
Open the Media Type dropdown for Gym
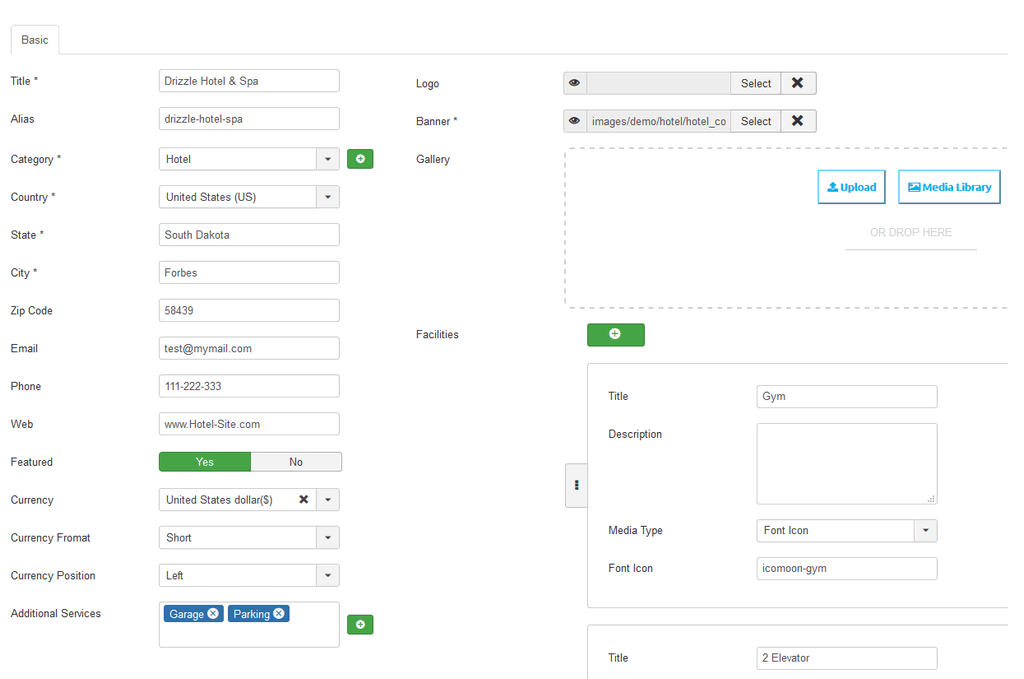point(925,531)
